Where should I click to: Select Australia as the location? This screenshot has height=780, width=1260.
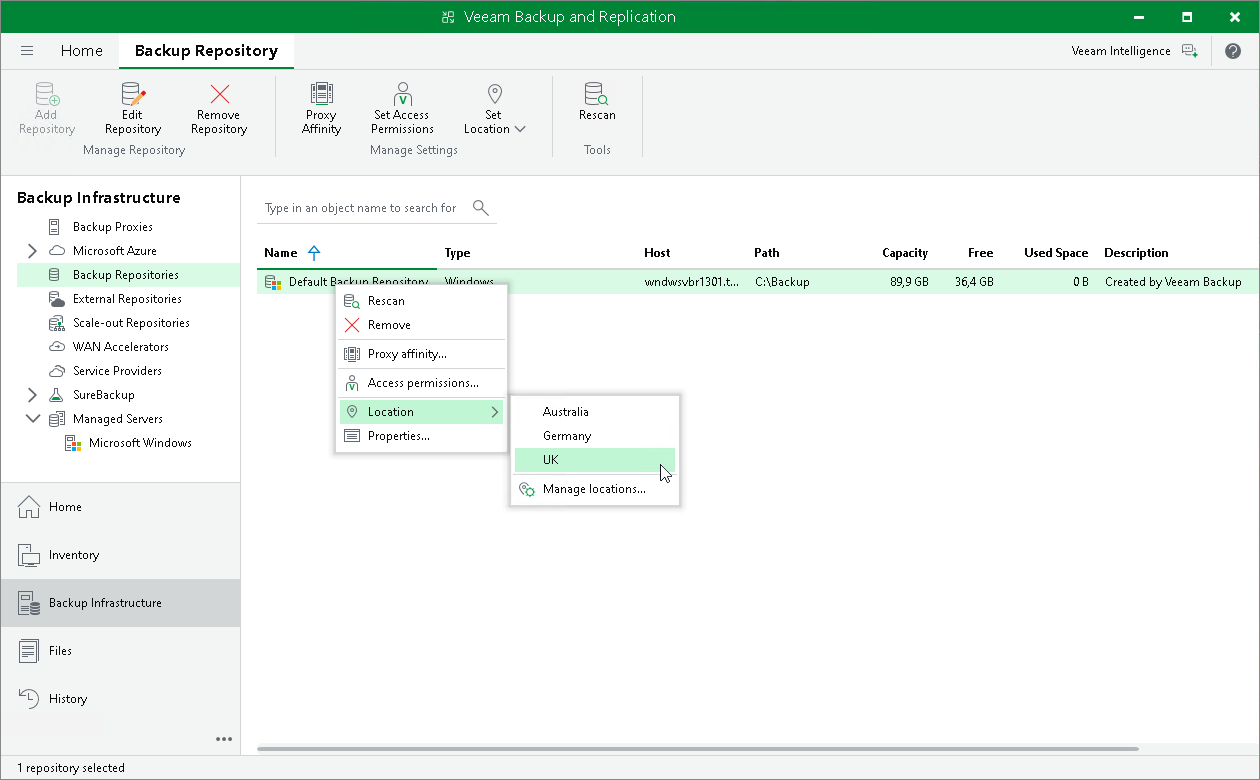click(x=595, y=412)
